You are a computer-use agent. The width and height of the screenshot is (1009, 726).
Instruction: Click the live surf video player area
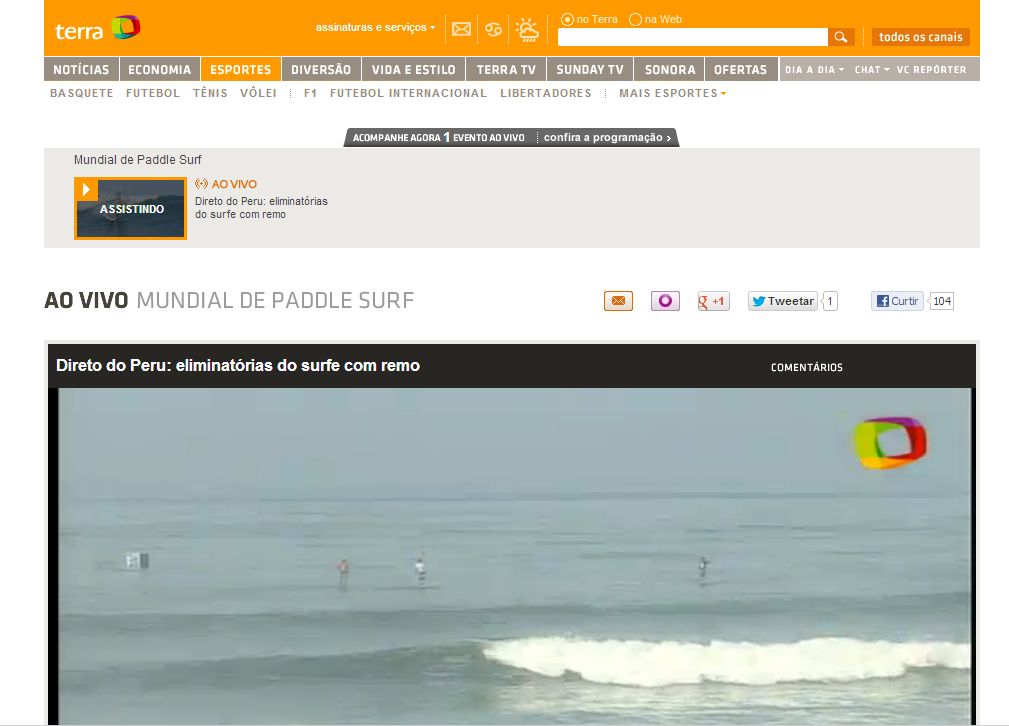pos(514,557)
